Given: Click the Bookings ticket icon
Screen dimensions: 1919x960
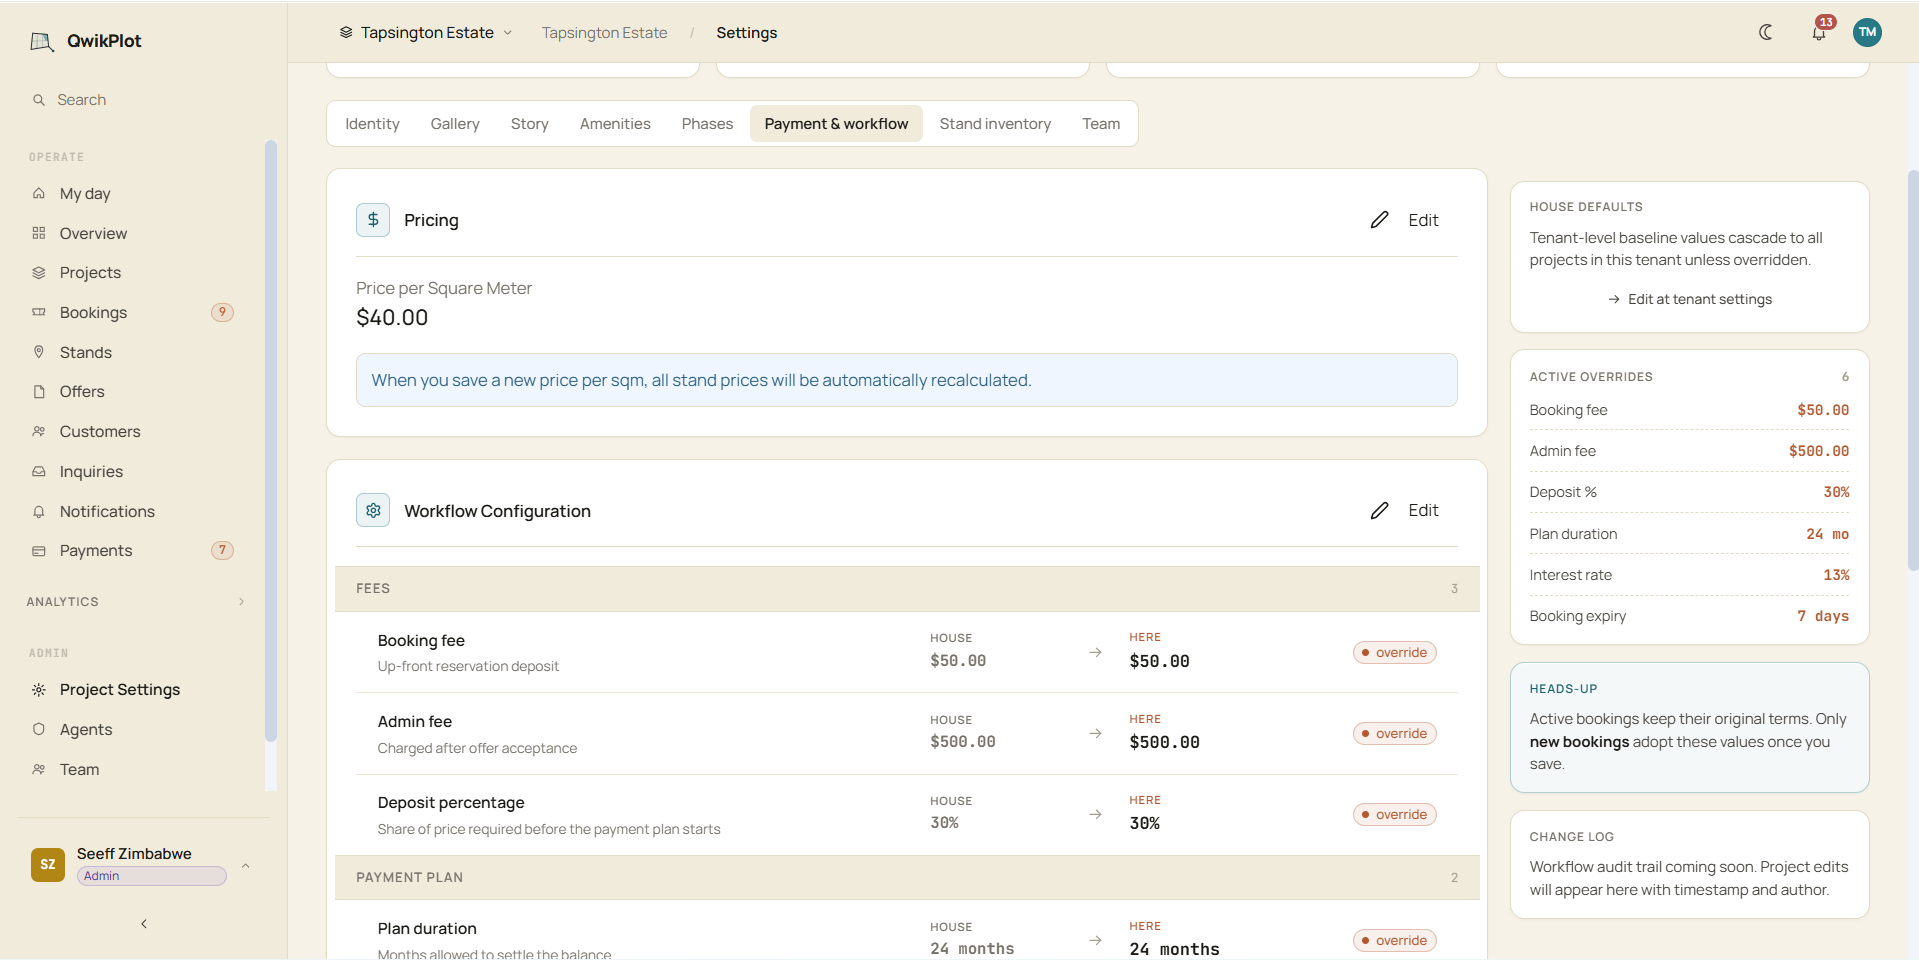Looking at the screenshot, I should 39,312.
